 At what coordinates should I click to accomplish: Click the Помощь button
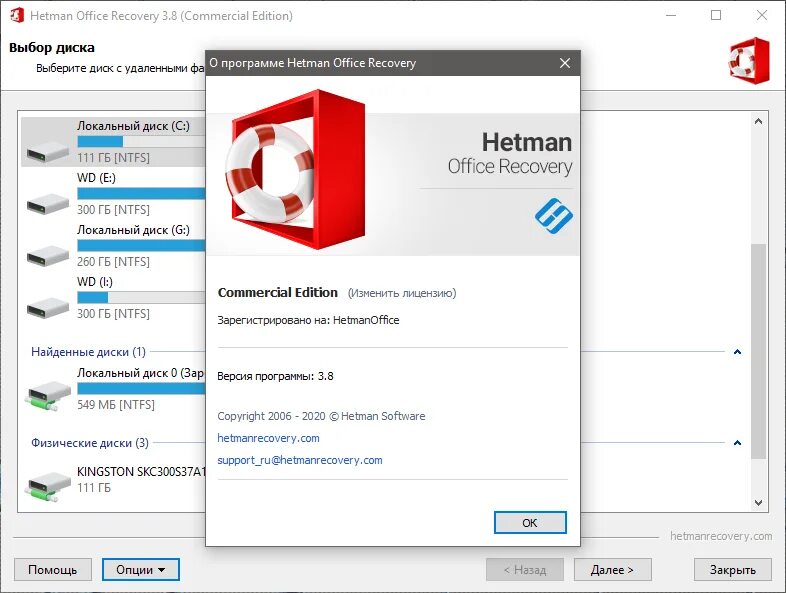click(x=53, y=570)
